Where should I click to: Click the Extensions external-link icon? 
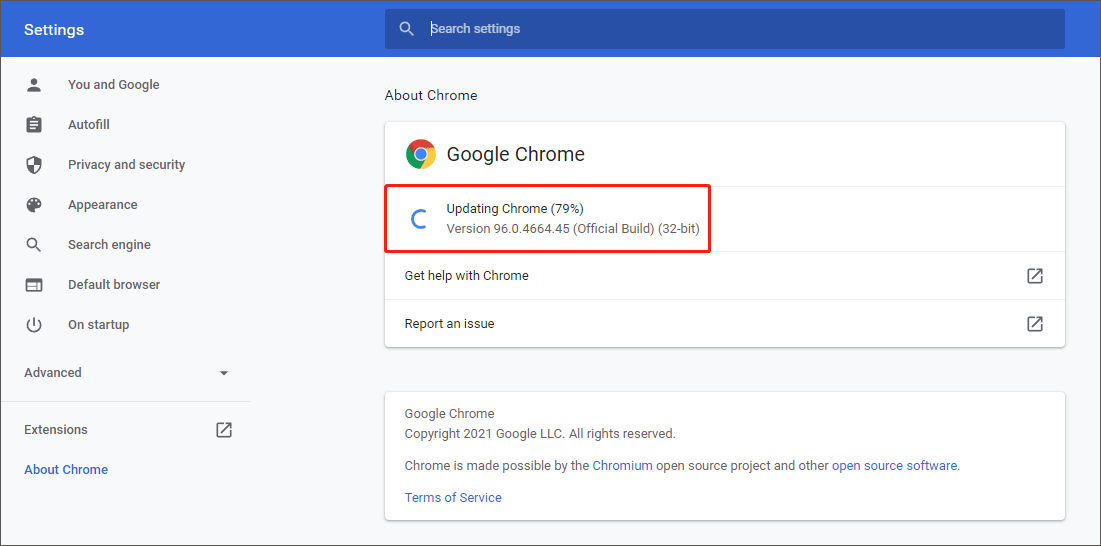(224, 430)
